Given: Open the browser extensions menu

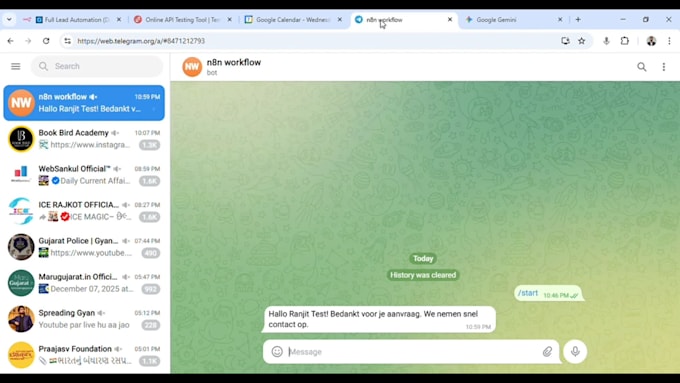Looking at the screenshot, I should [x=624, y=41].
